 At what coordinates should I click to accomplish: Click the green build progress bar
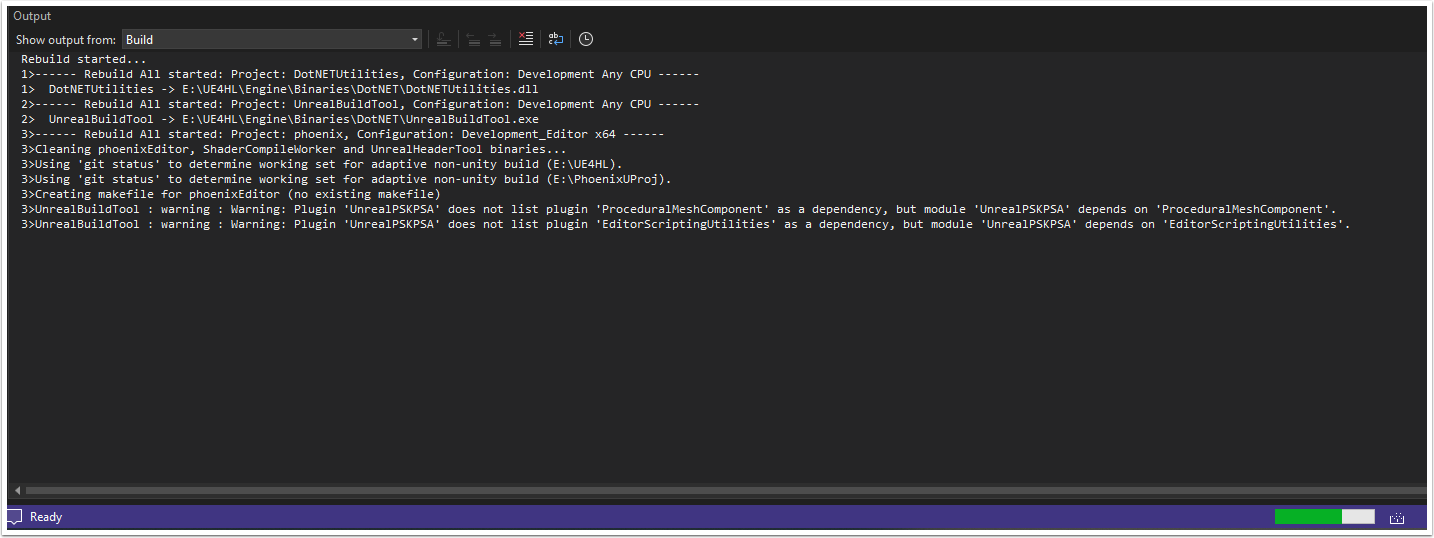[1325, 517]
